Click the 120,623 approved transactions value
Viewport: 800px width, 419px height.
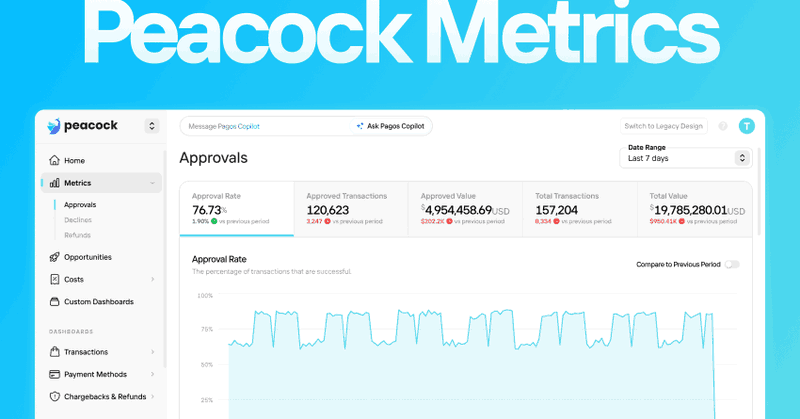(x=328, y=210)
